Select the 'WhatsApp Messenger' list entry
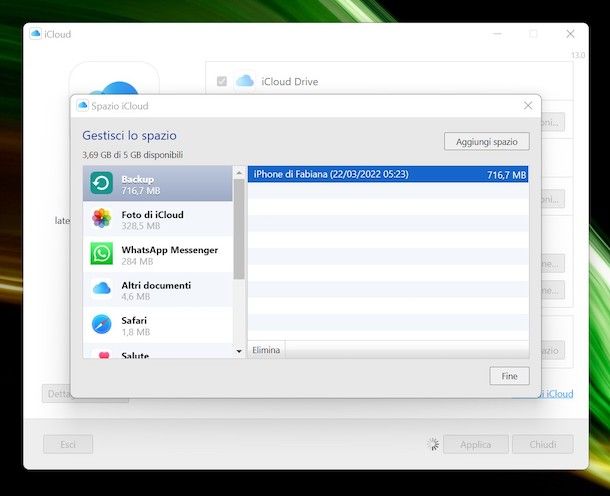The width and height of the screenshot is (610, 496). tap(158, 254)
